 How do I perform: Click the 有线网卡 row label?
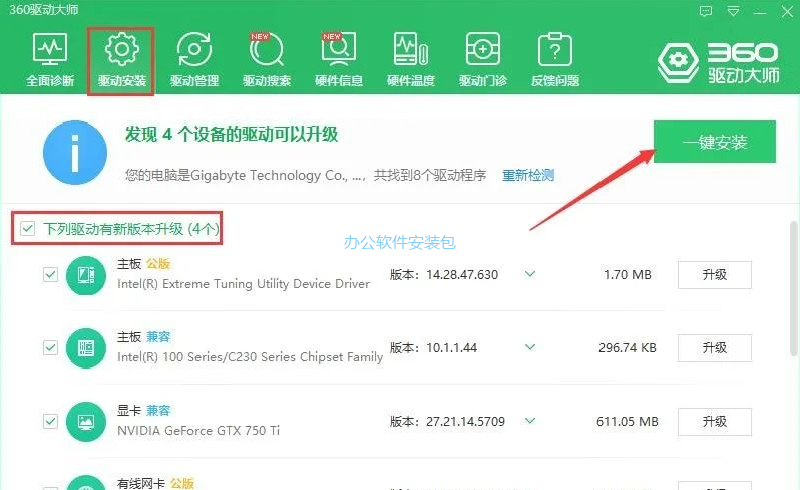(141, 483)
